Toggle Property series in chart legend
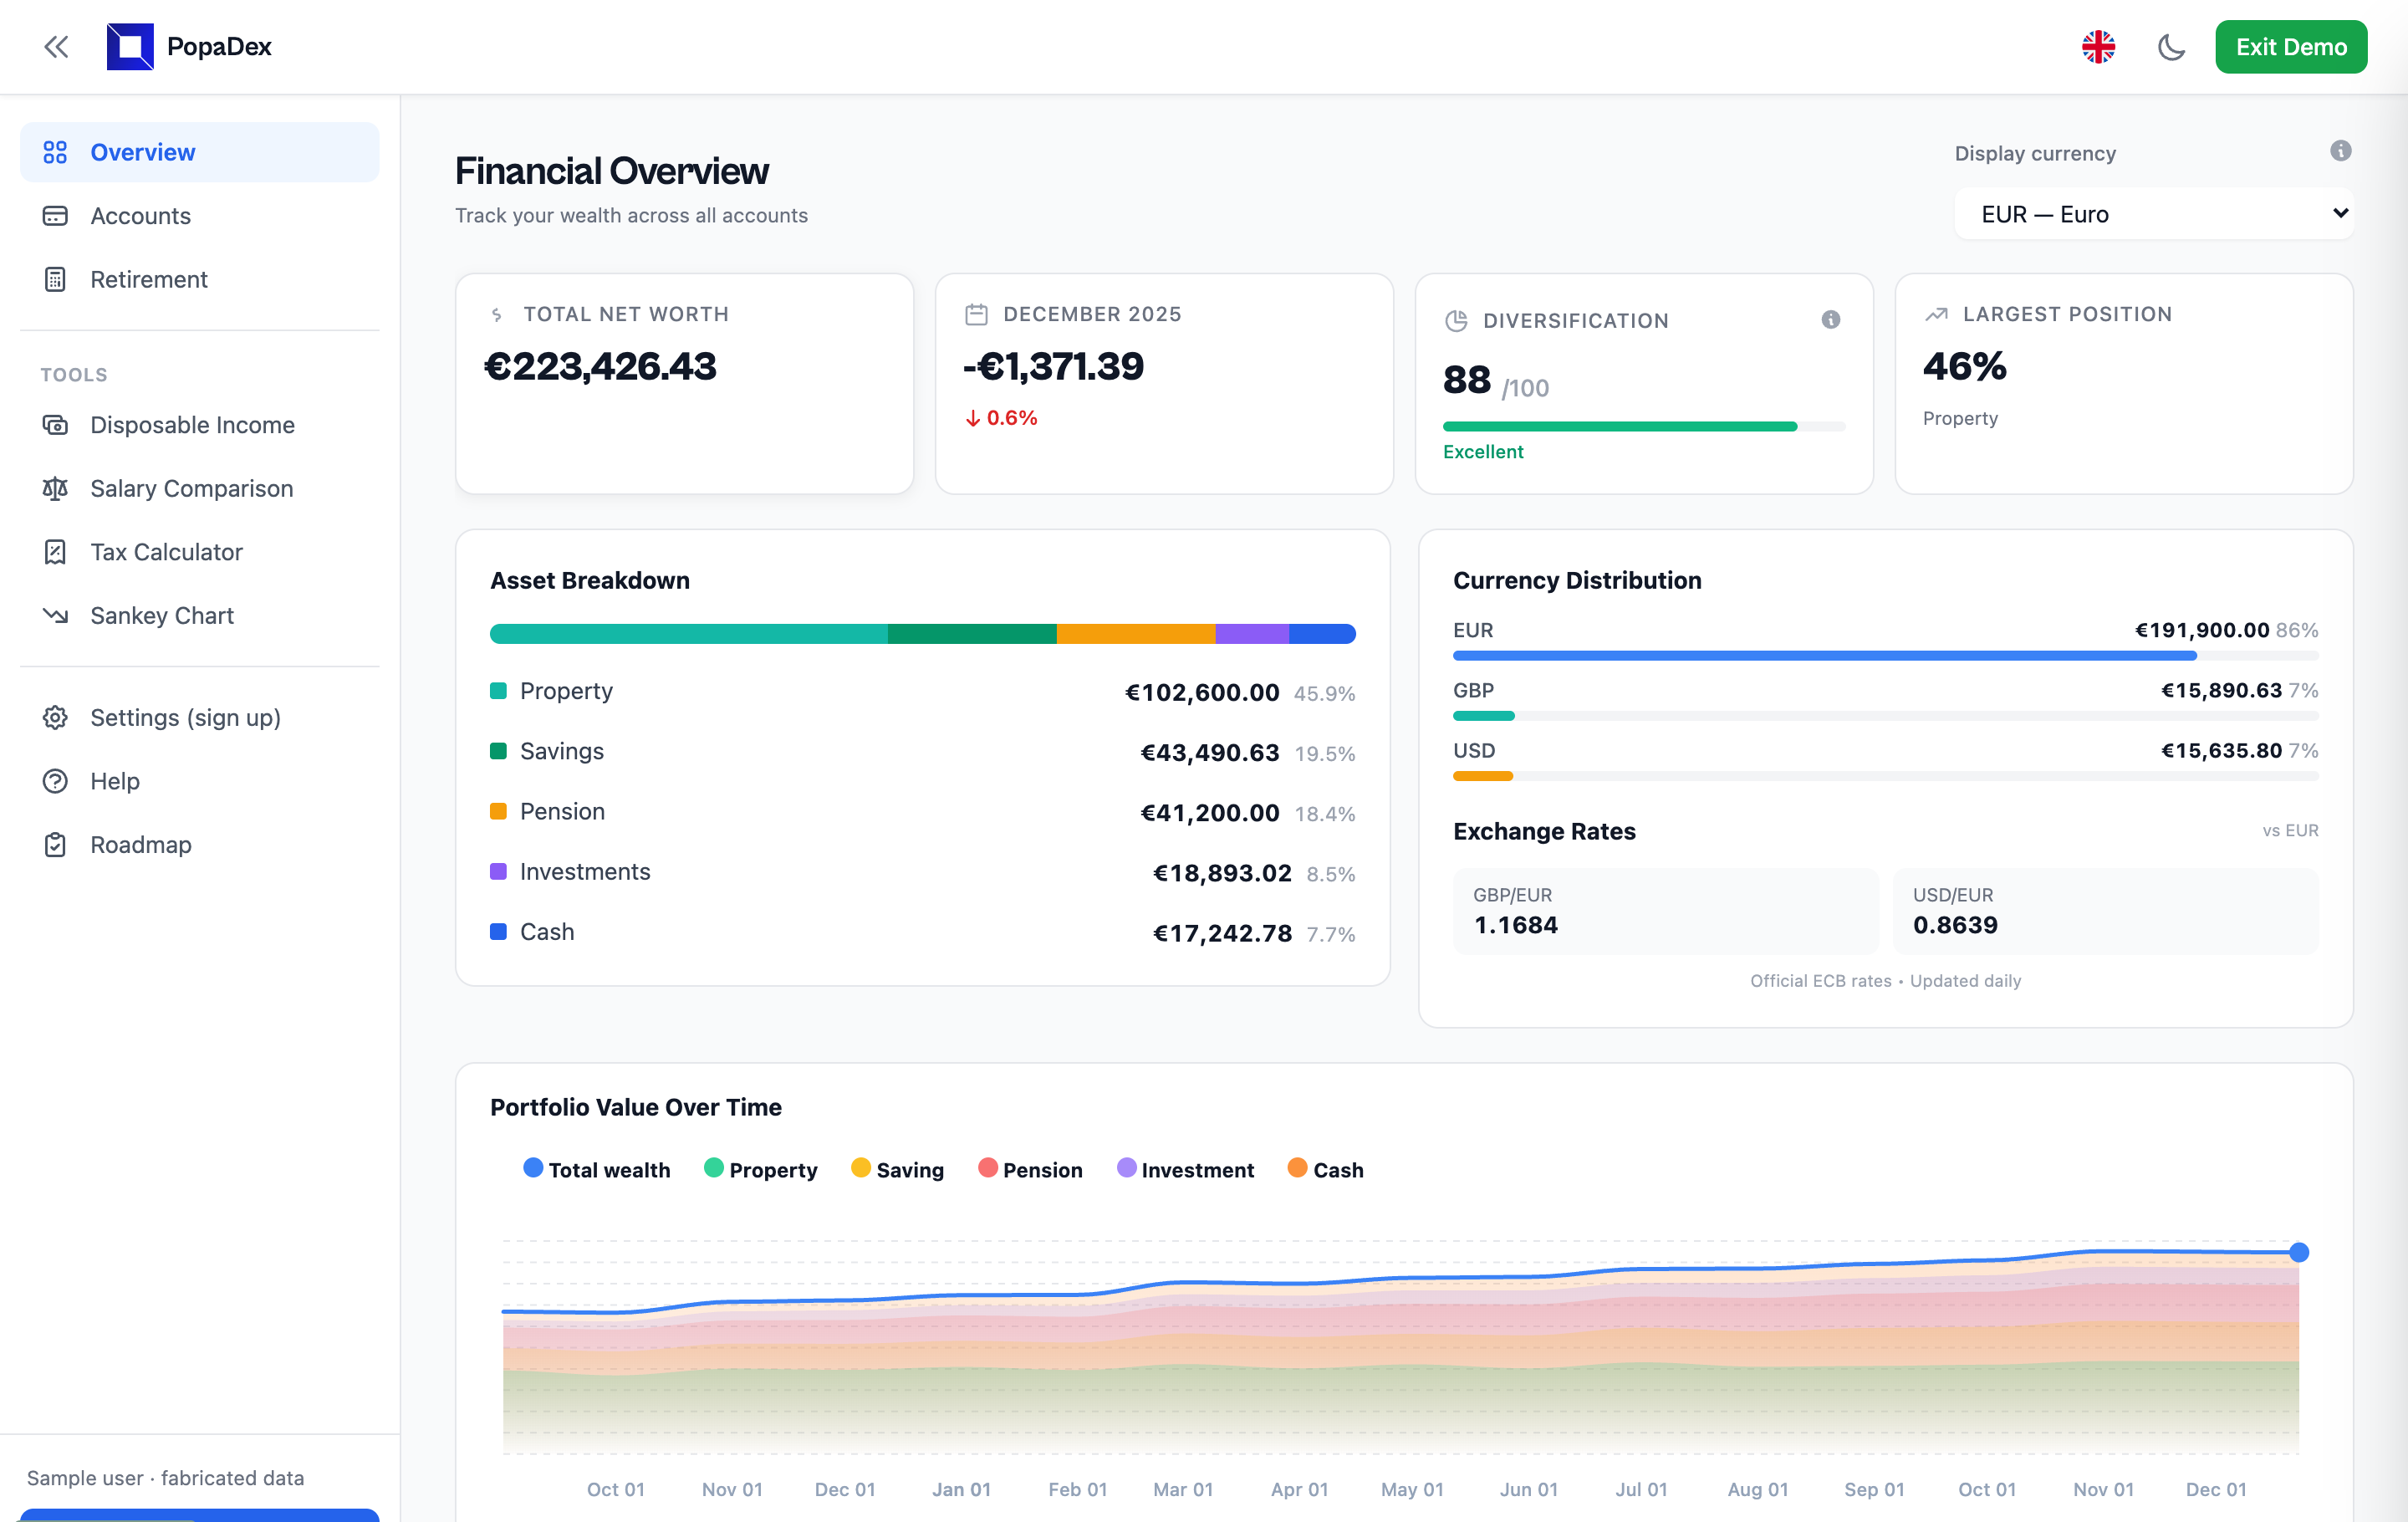2408x1522 pixels. click(x=760, y=1169)
